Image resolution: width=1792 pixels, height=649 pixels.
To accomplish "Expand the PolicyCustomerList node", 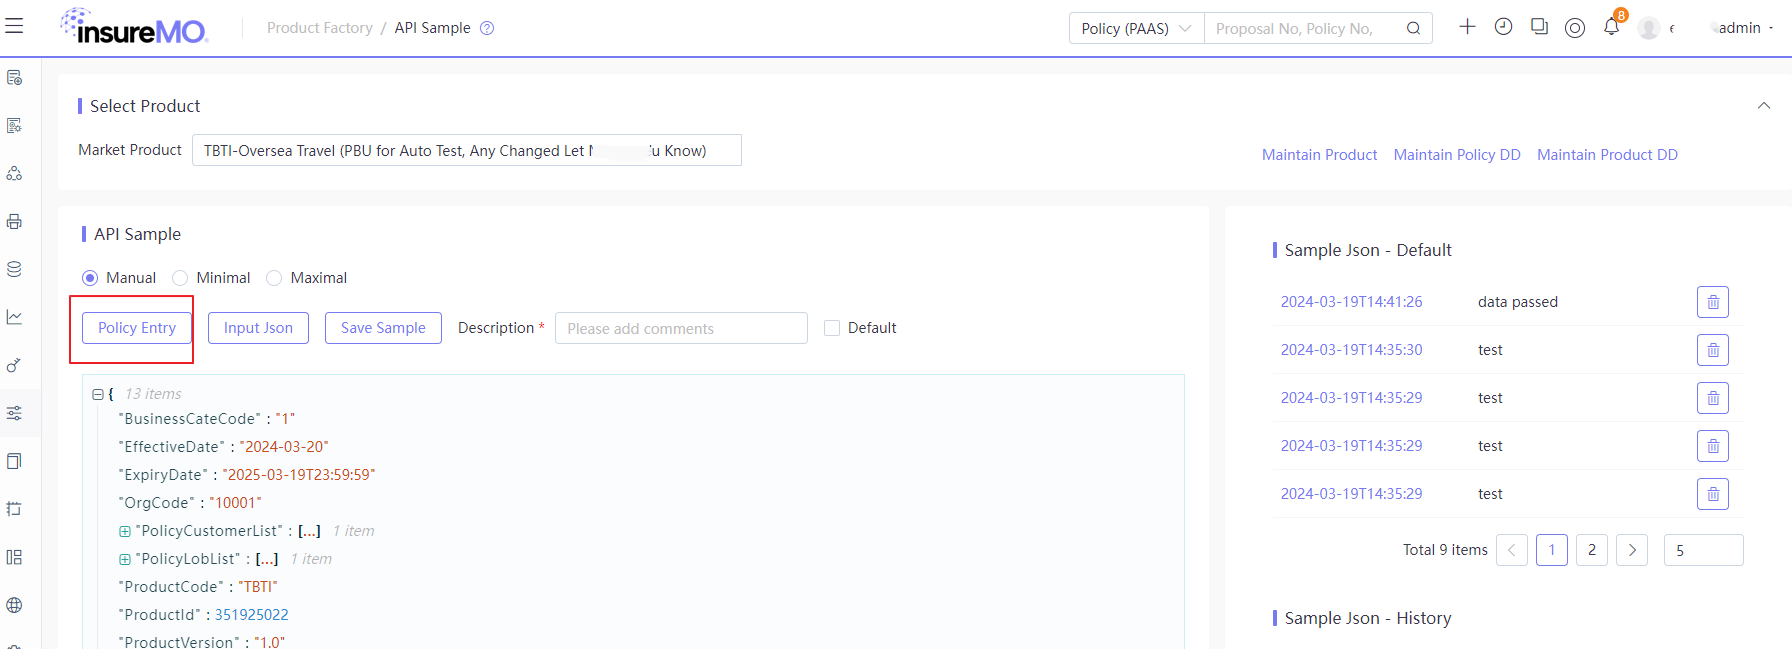I will 125,531.
